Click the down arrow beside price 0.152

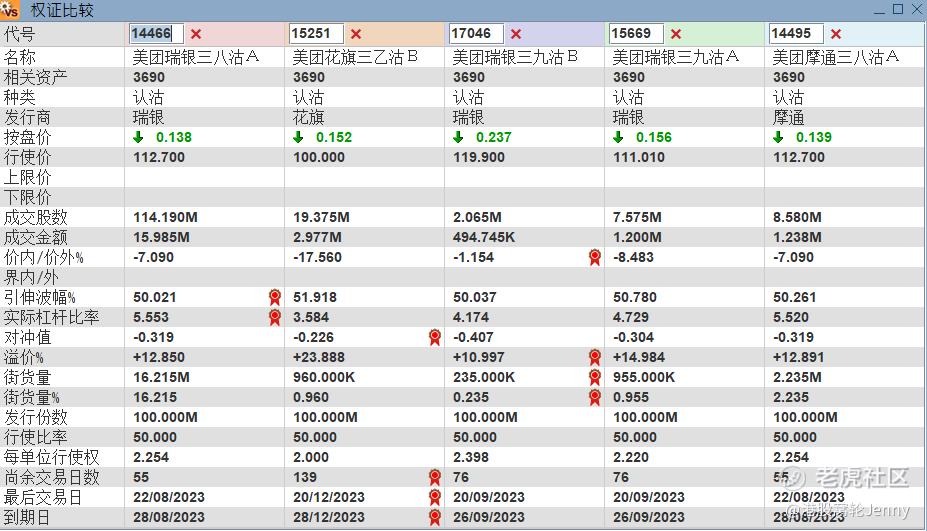[298, 137]
